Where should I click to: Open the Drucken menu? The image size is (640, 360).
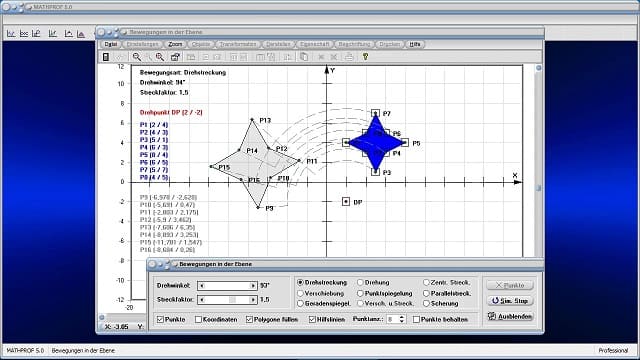click(389, 44)
